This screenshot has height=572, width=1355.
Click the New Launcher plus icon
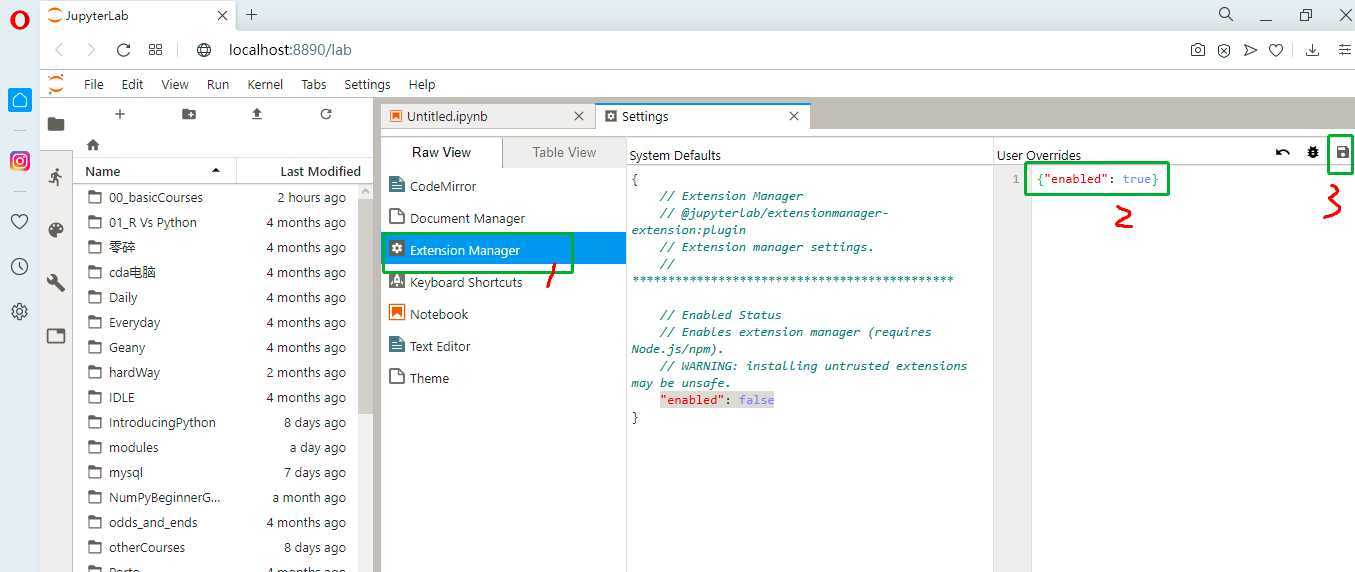tap(120, 114)
